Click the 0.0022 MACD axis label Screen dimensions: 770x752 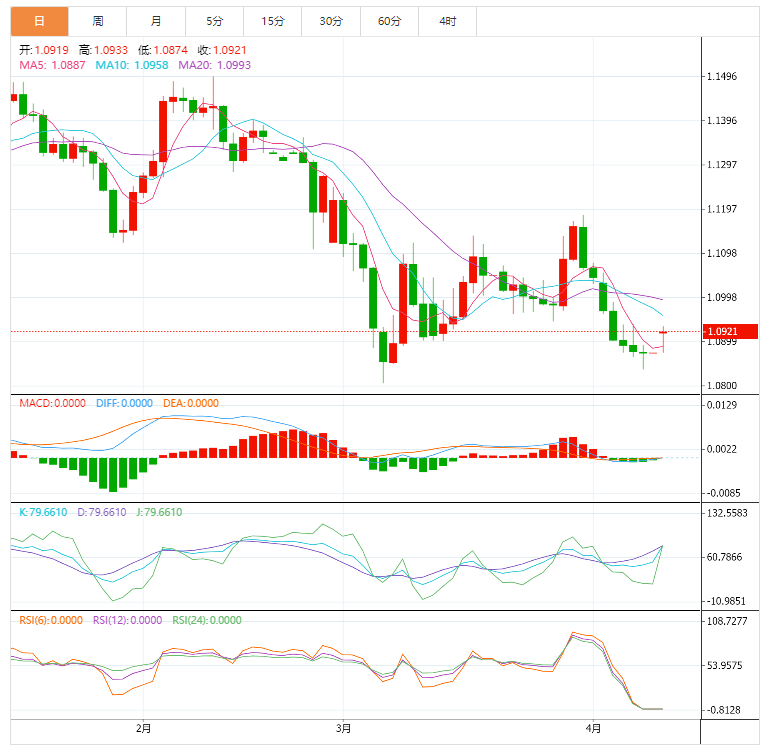pos(722,449)
